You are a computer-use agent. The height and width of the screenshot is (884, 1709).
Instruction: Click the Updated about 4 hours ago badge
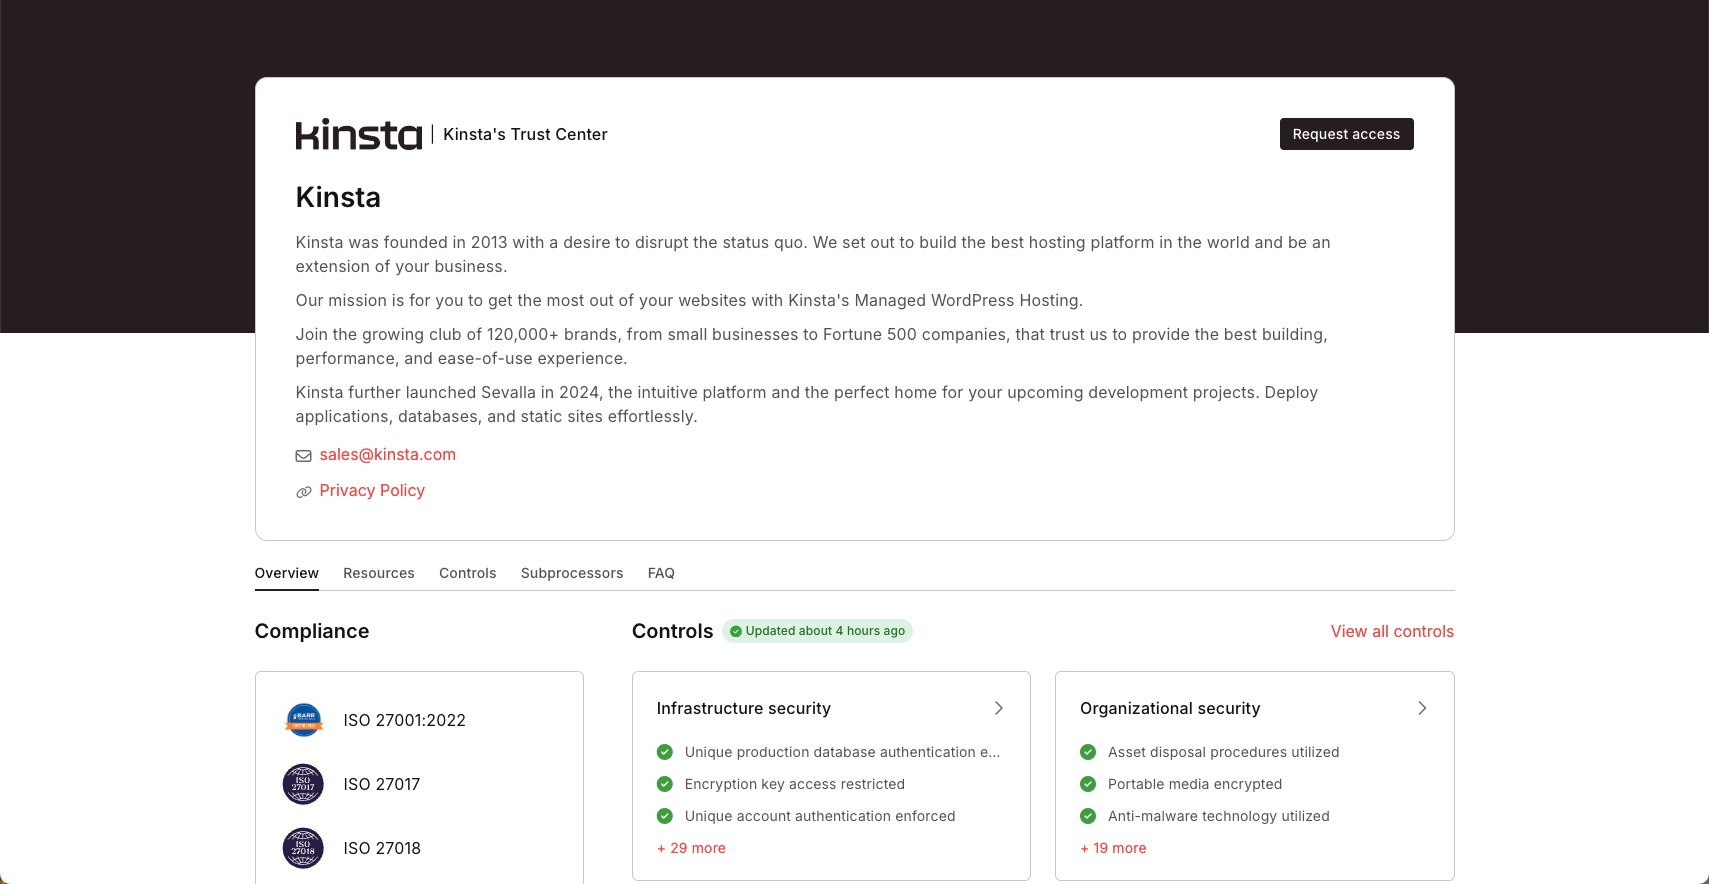[x=817, y=631]
